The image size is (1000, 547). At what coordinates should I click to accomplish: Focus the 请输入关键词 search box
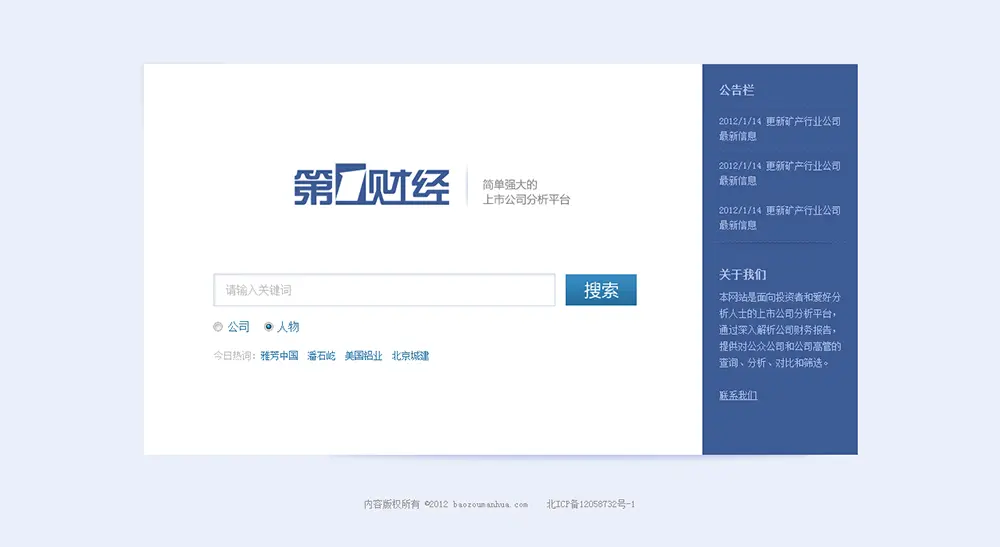tap(384, 290)
